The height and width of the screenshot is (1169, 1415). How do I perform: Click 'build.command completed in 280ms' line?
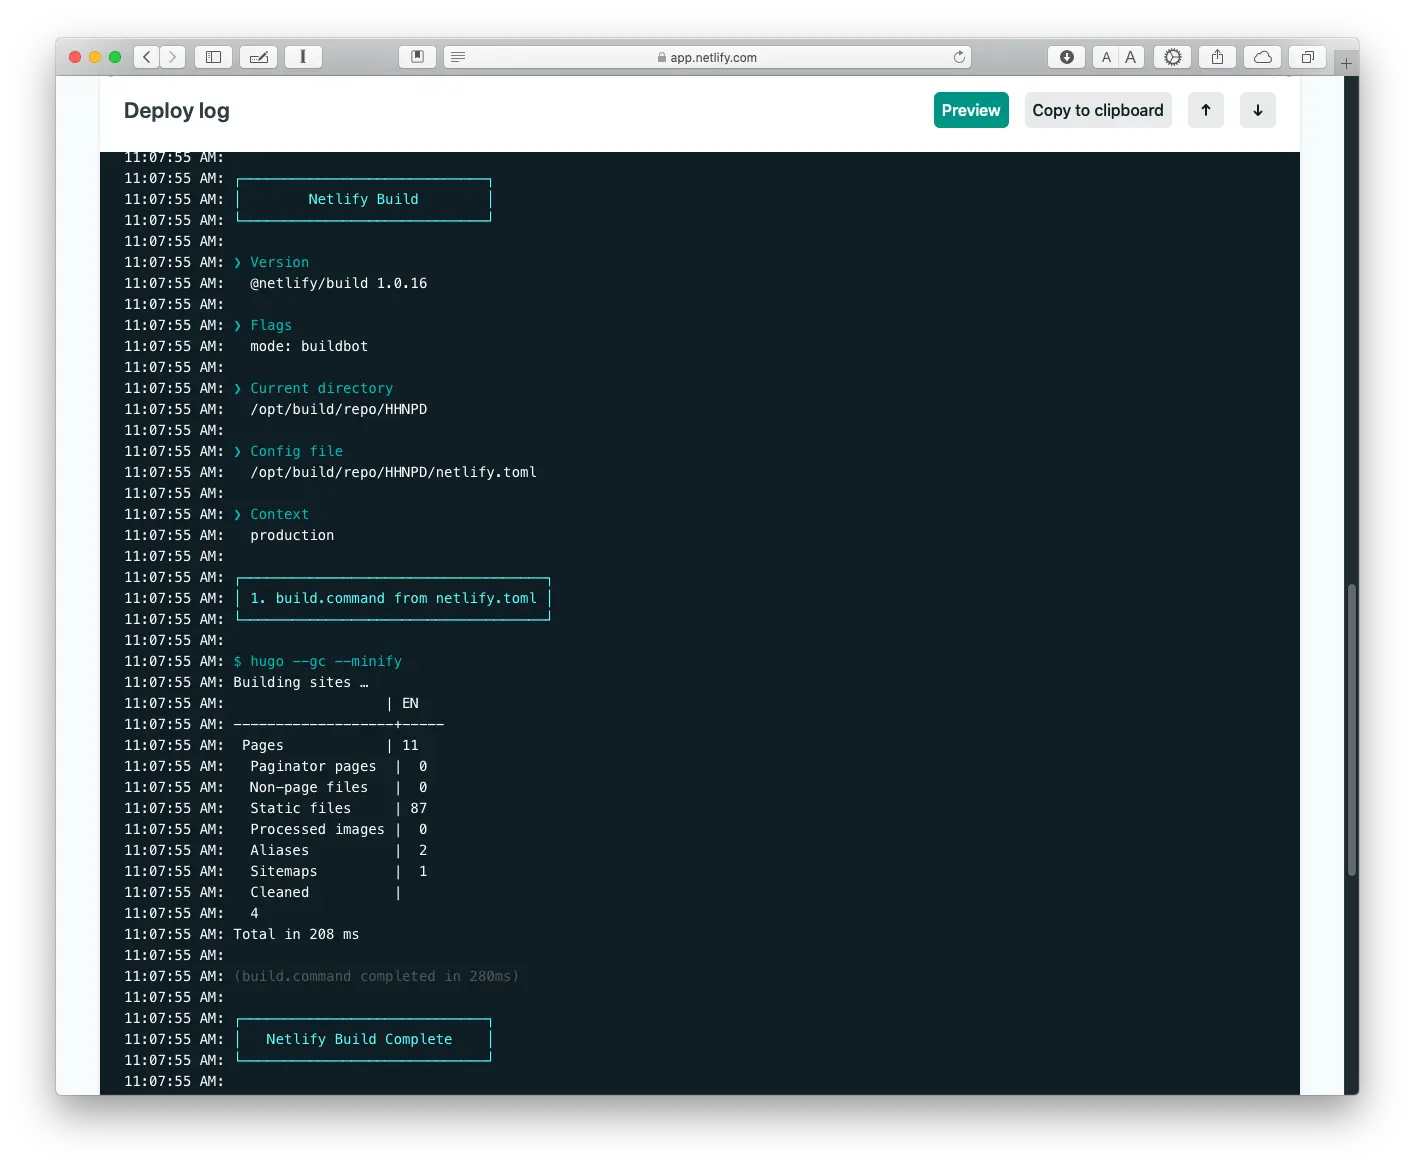(x=376, y=976)
